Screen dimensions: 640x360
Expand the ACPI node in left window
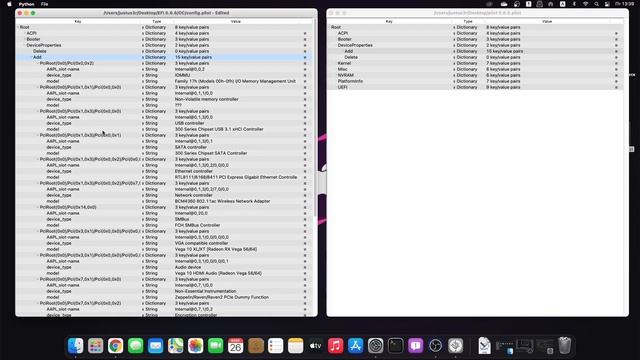(x=24, y=33)
